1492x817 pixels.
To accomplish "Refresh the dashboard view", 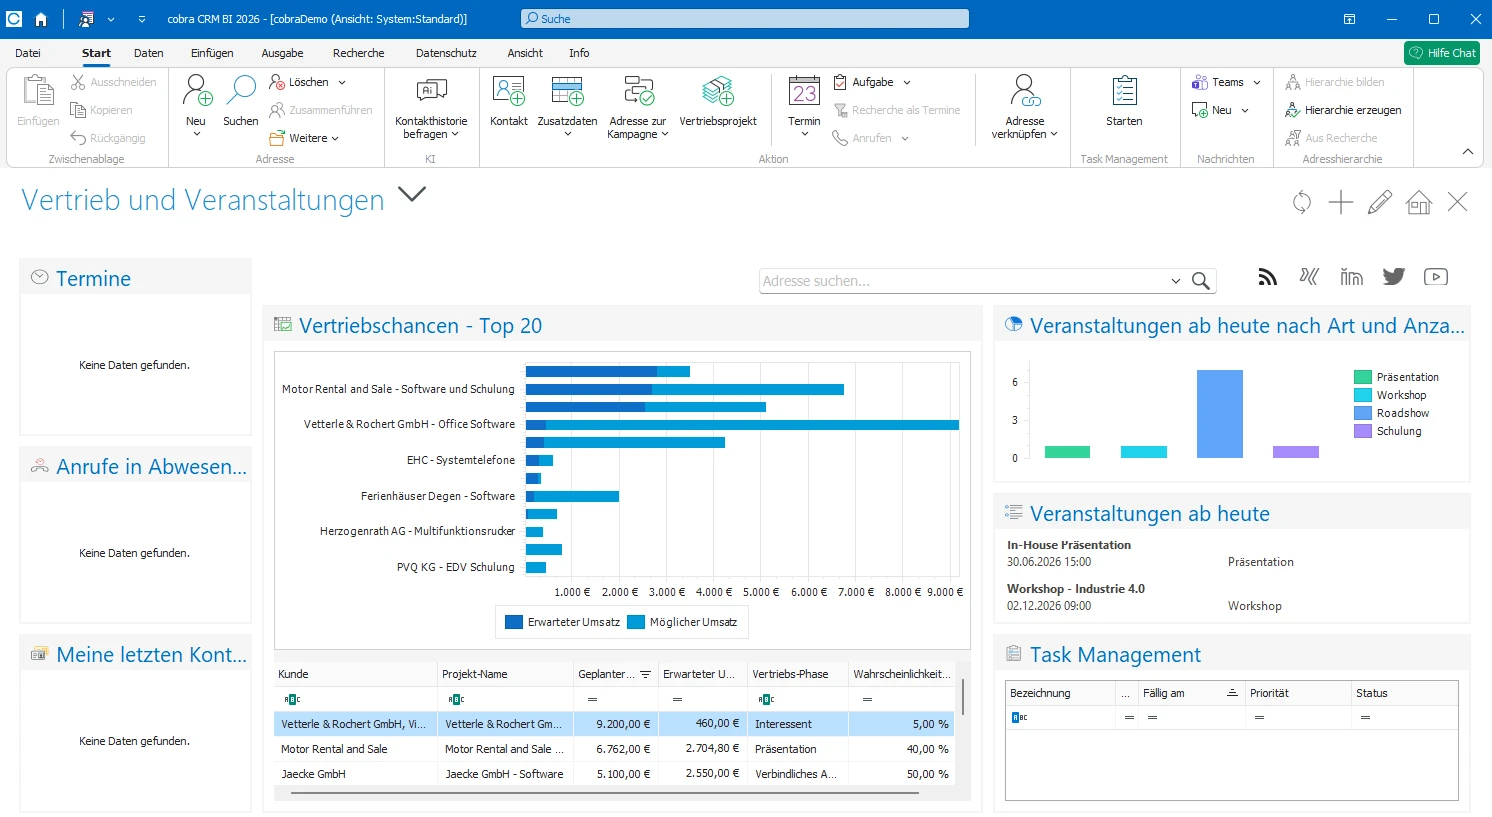I will click(x=1302, y=202).
